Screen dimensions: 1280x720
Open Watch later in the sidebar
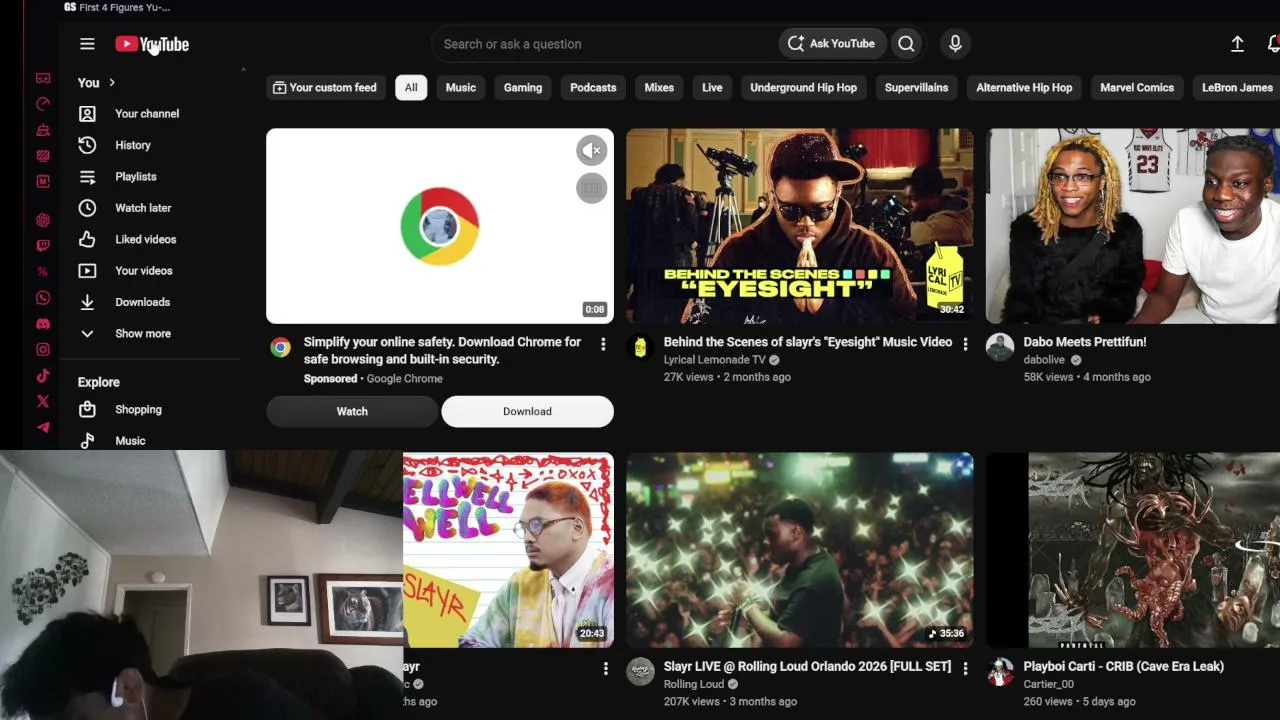143,208
